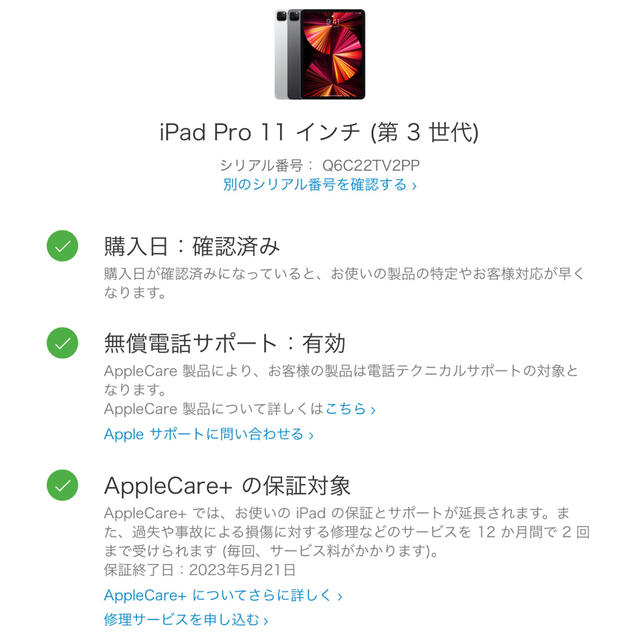Click the 無償電話サポート：有効 heading
Screen dimensions: 640x640
pyautogui.click(x=224, y=343)
